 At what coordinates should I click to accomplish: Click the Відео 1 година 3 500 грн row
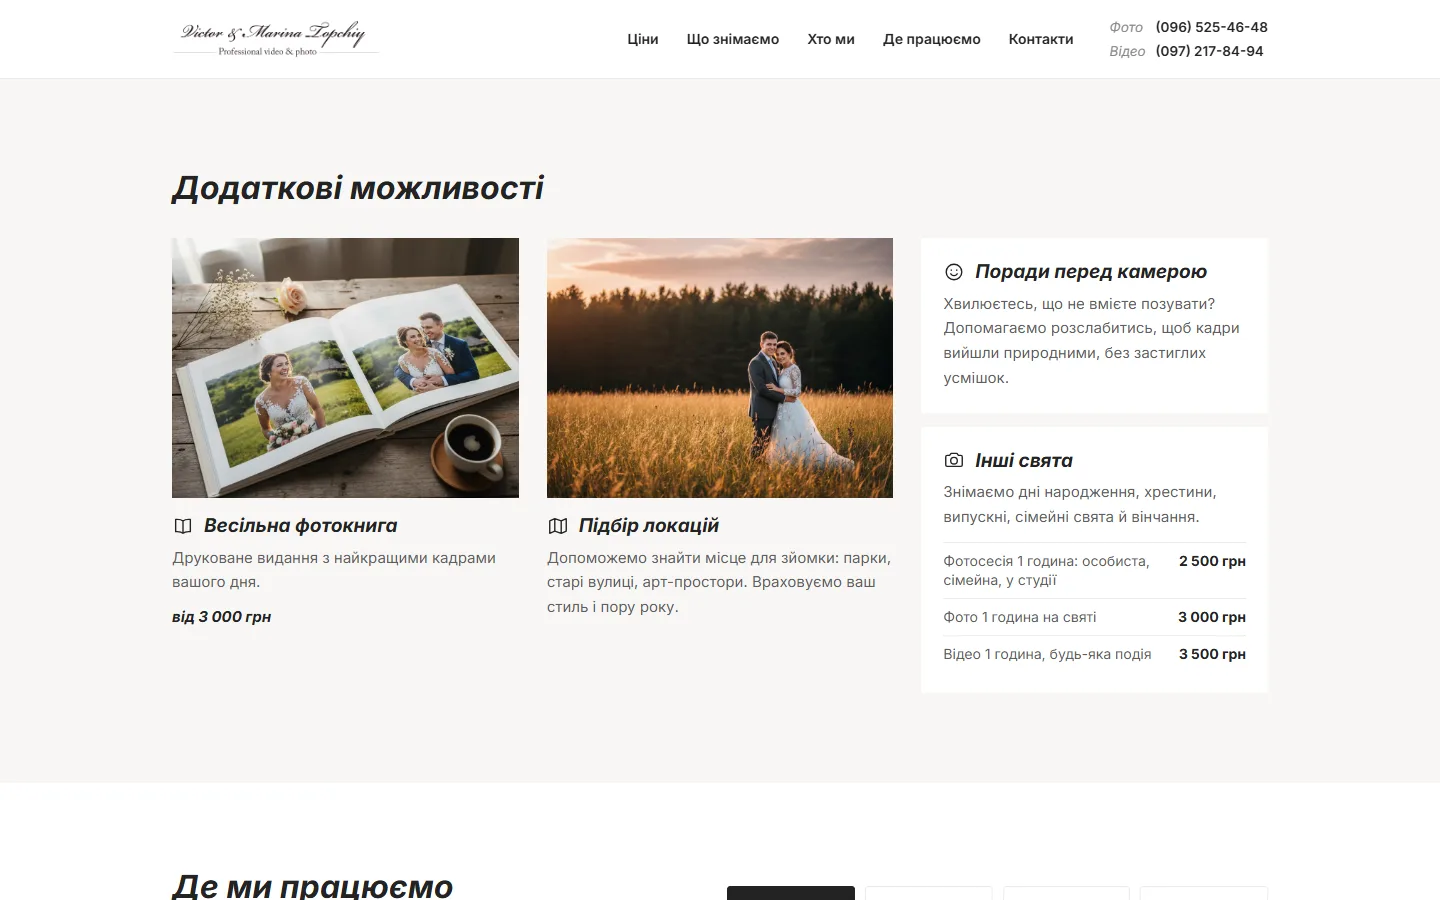tap(1095, 654)
